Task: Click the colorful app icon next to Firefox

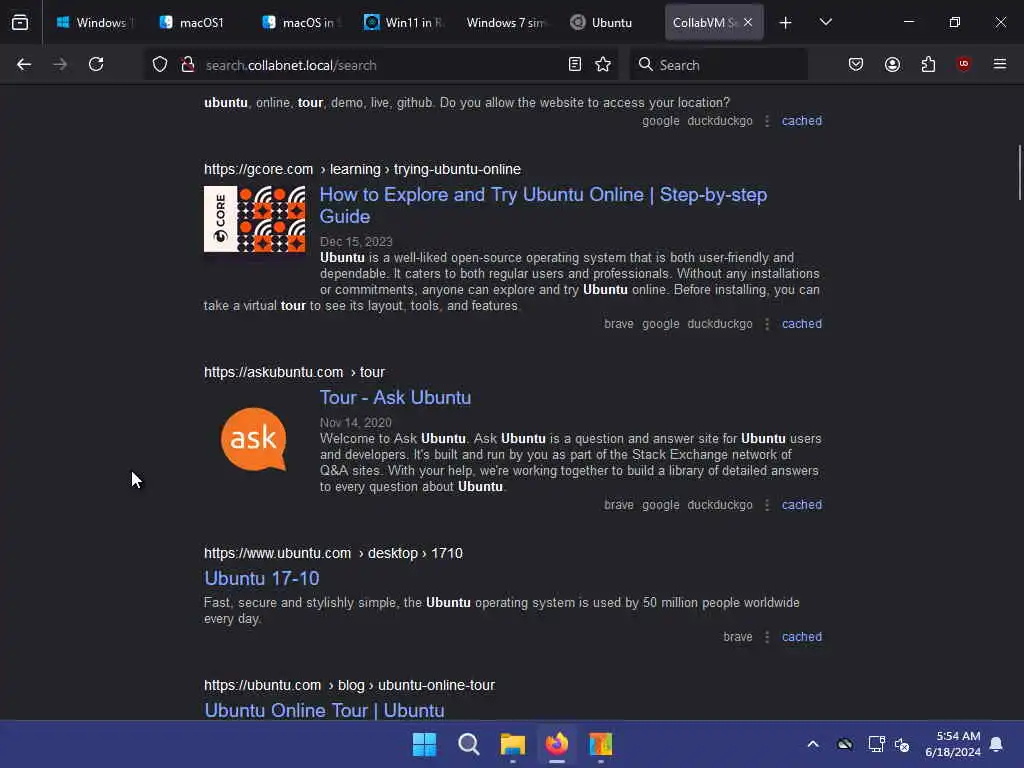Action: coord(601,744)
